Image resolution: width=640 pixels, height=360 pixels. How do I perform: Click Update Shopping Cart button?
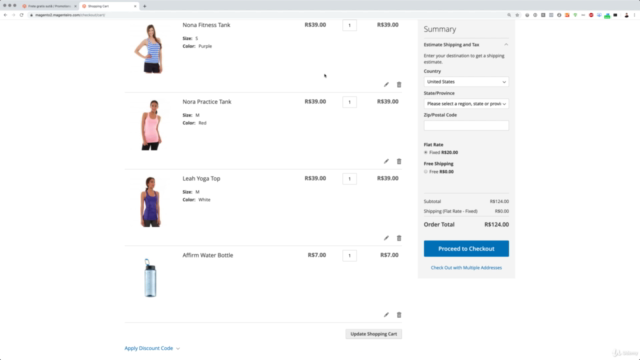(373, 334)
